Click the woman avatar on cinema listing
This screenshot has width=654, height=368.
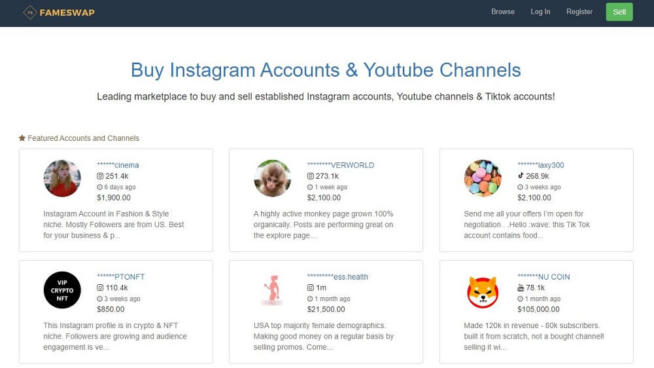coord(62,178)
